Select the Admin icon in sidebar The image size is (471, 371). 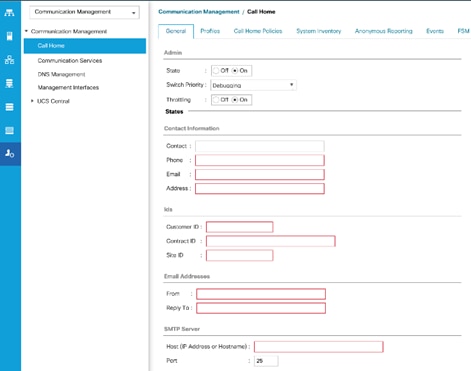9,153
